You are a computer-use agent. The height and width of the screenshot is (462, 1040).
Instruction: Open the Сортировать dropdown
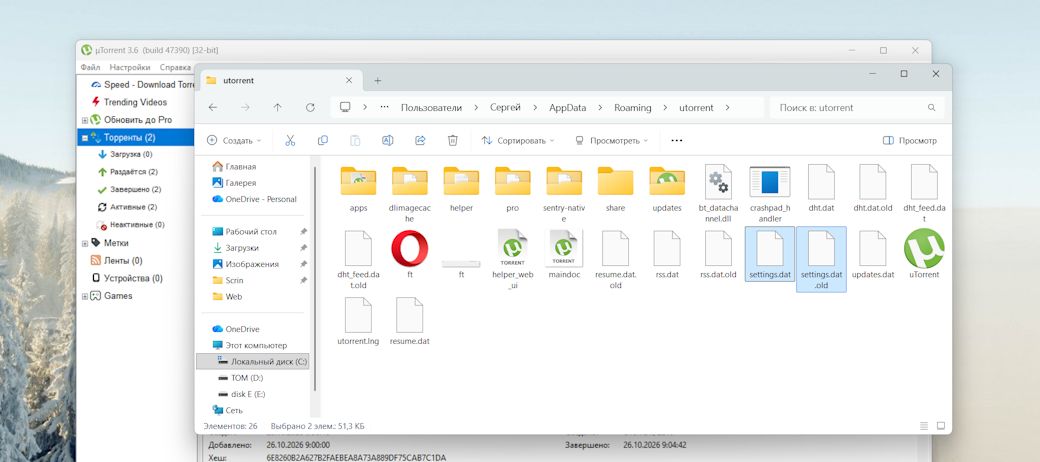click(x=518, y=141)
